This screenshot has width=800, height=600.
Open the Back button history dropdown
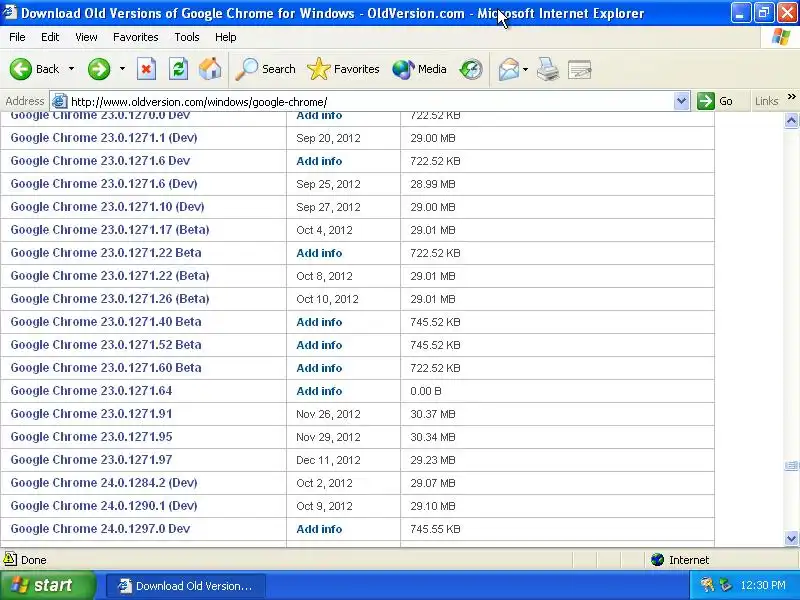coord(71,69)
